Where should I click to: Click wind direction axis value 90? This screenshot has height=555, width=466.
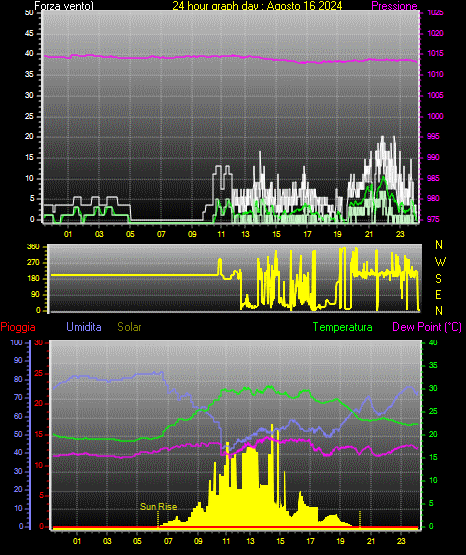[x=35, y=294]
